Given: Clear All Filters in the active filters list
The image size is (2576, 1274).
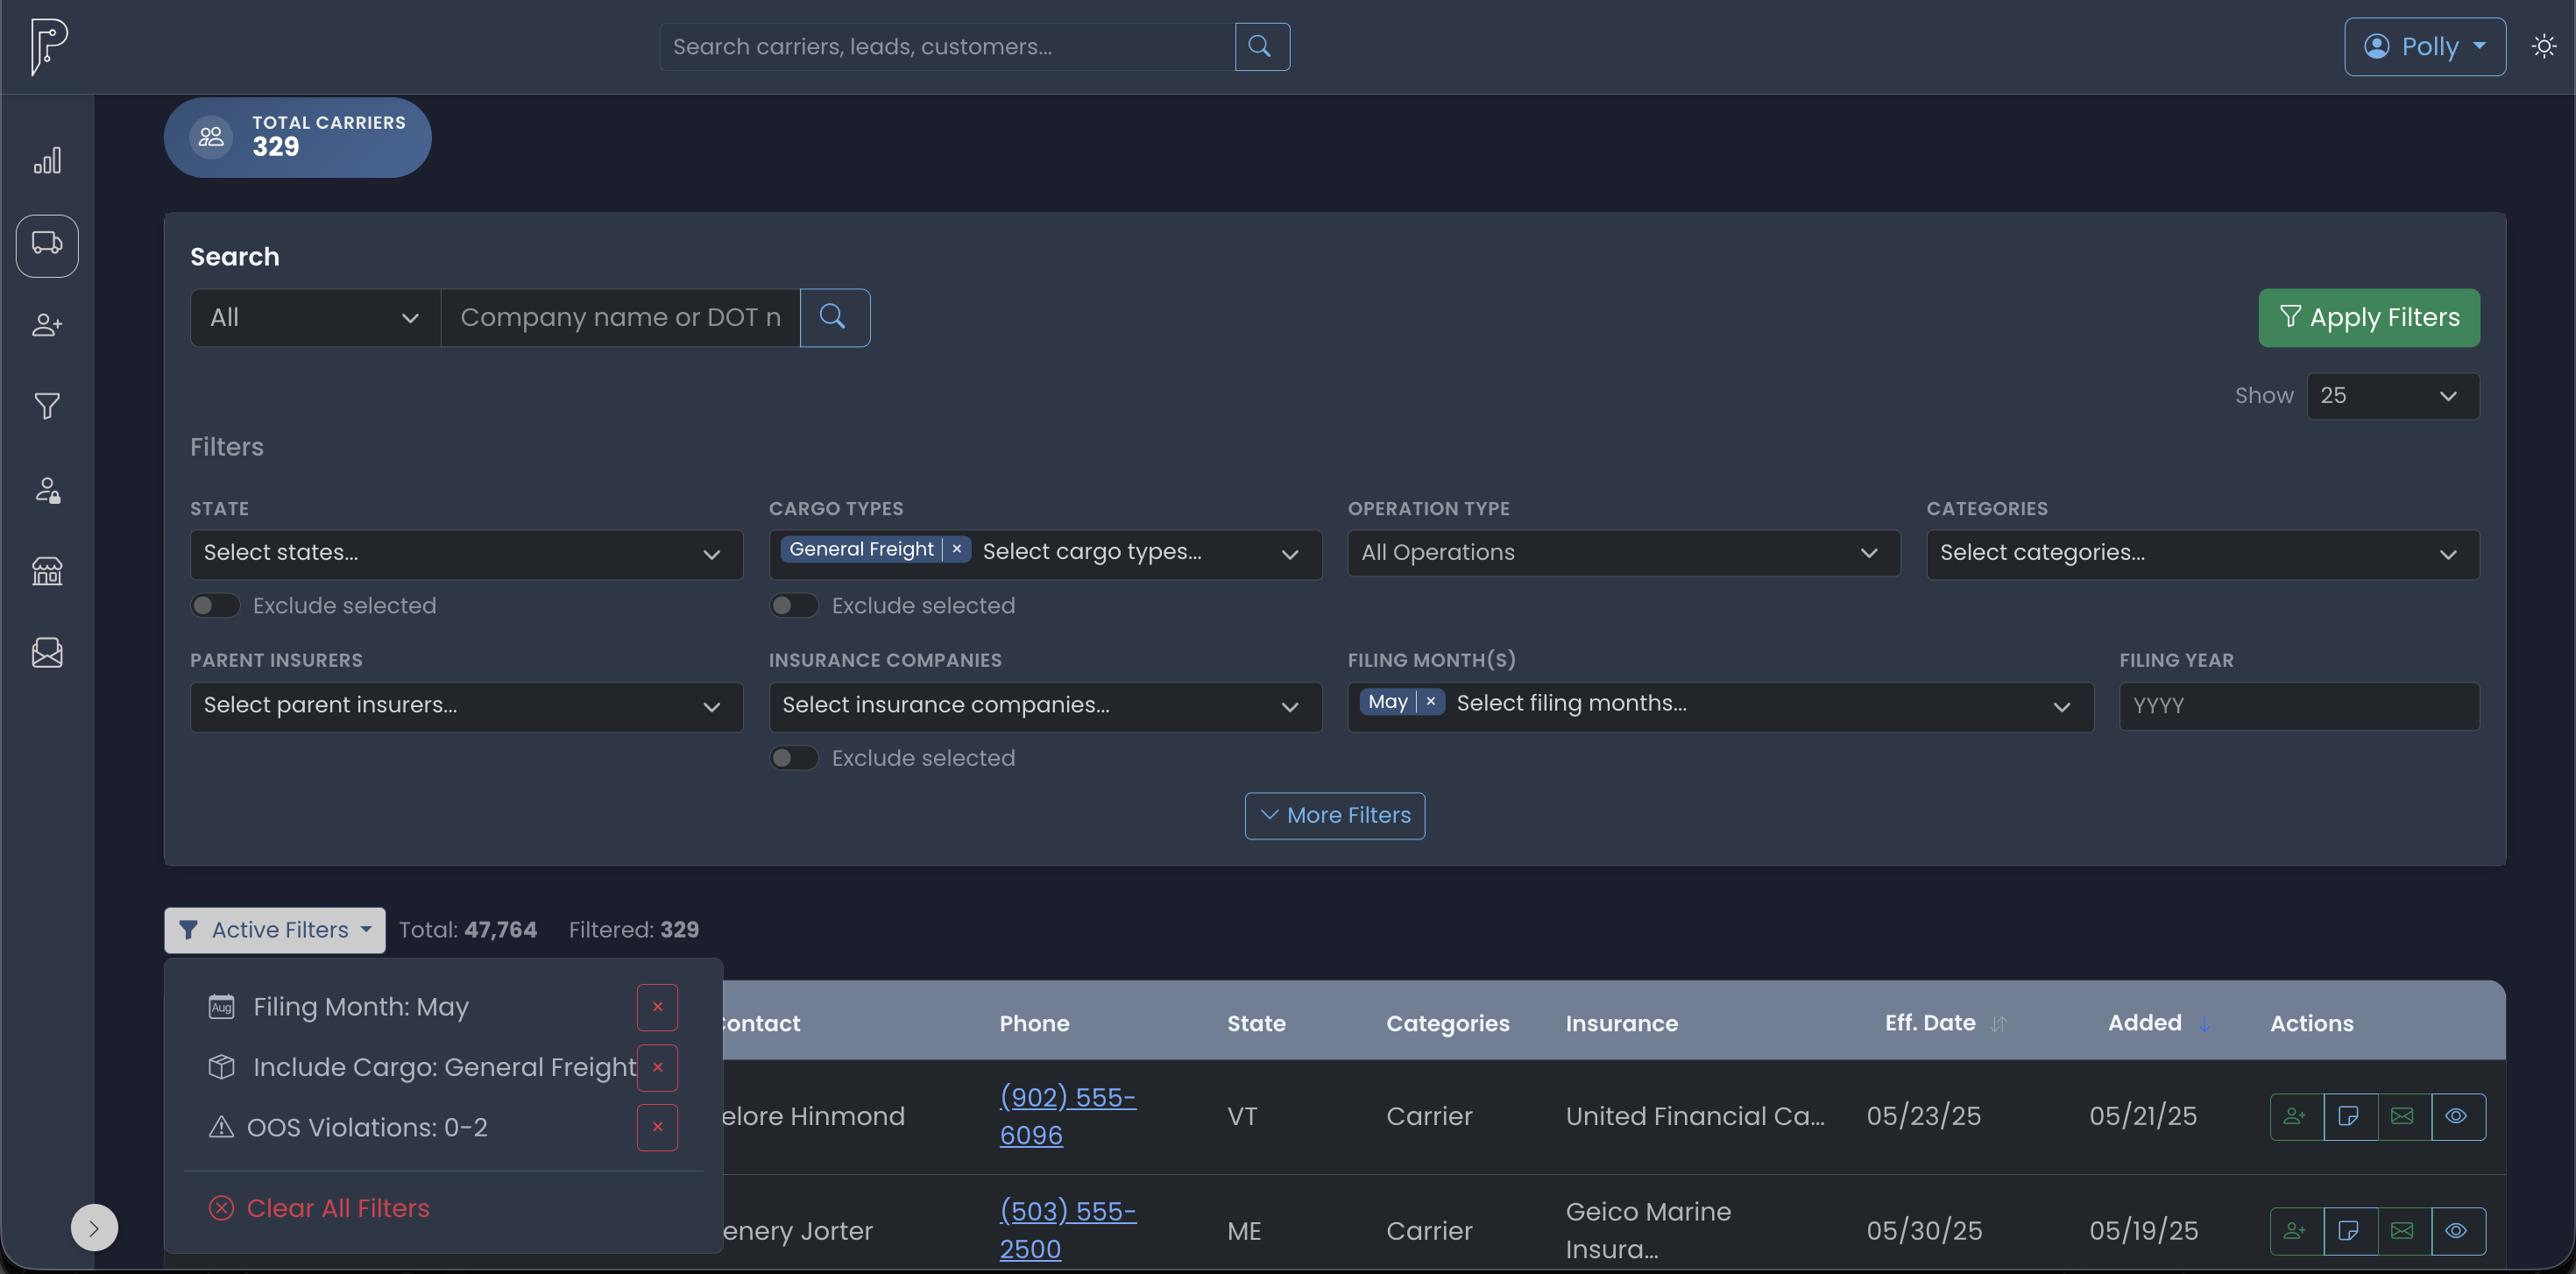Looking at the screenshot, I should pos(338,1208).
